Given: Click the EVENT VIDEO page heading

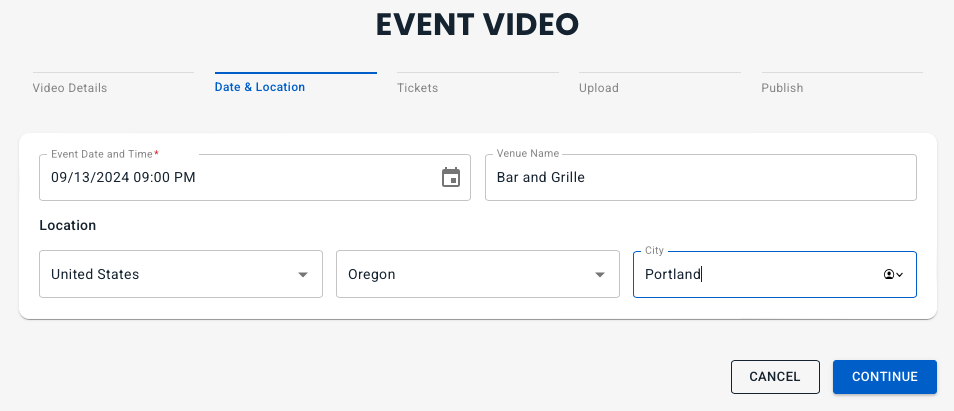Looking at the screenshot, I should (478, 25).
